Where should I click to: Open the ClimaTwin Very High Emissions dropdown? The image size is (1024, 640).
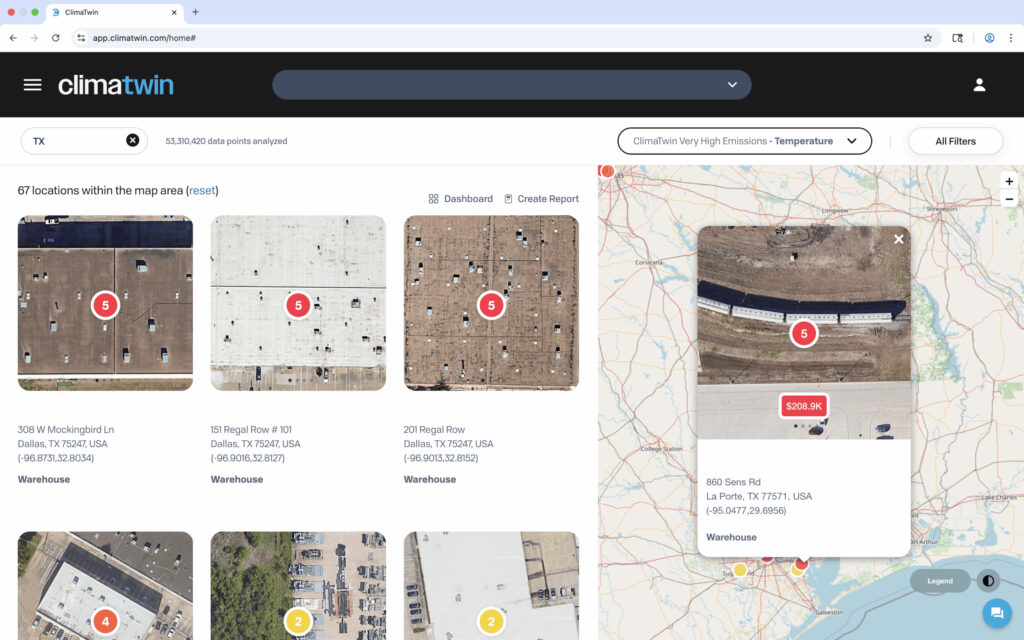point(744,140)
